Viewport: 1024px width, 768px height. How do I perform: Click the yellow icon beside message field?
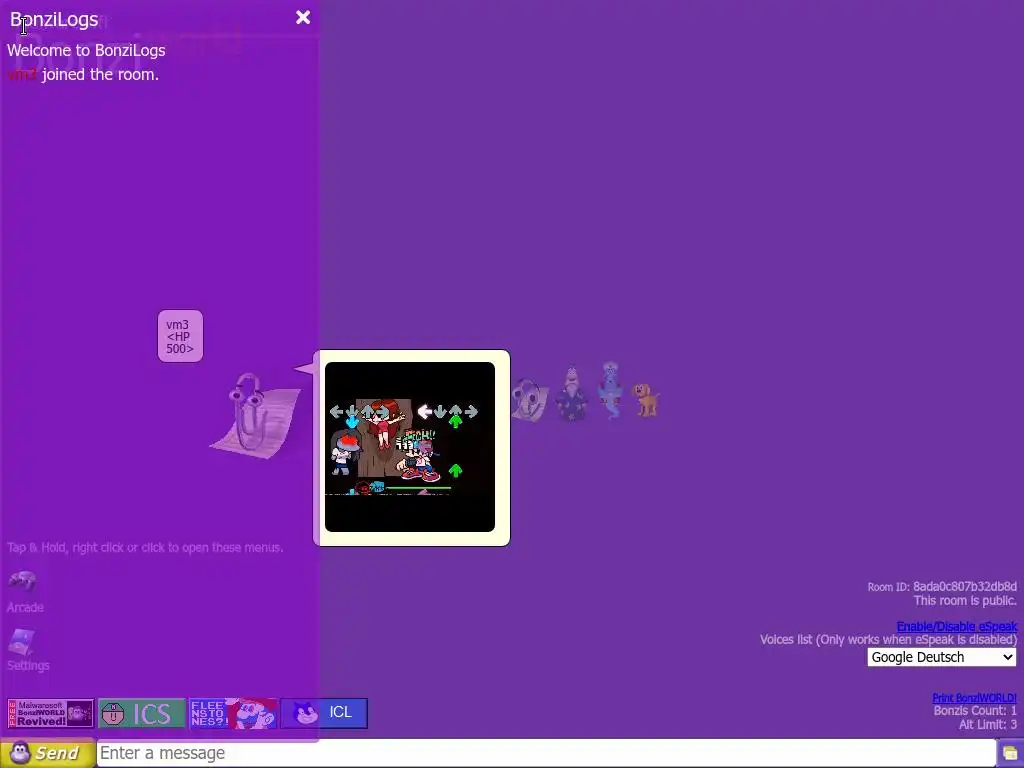1010,754
